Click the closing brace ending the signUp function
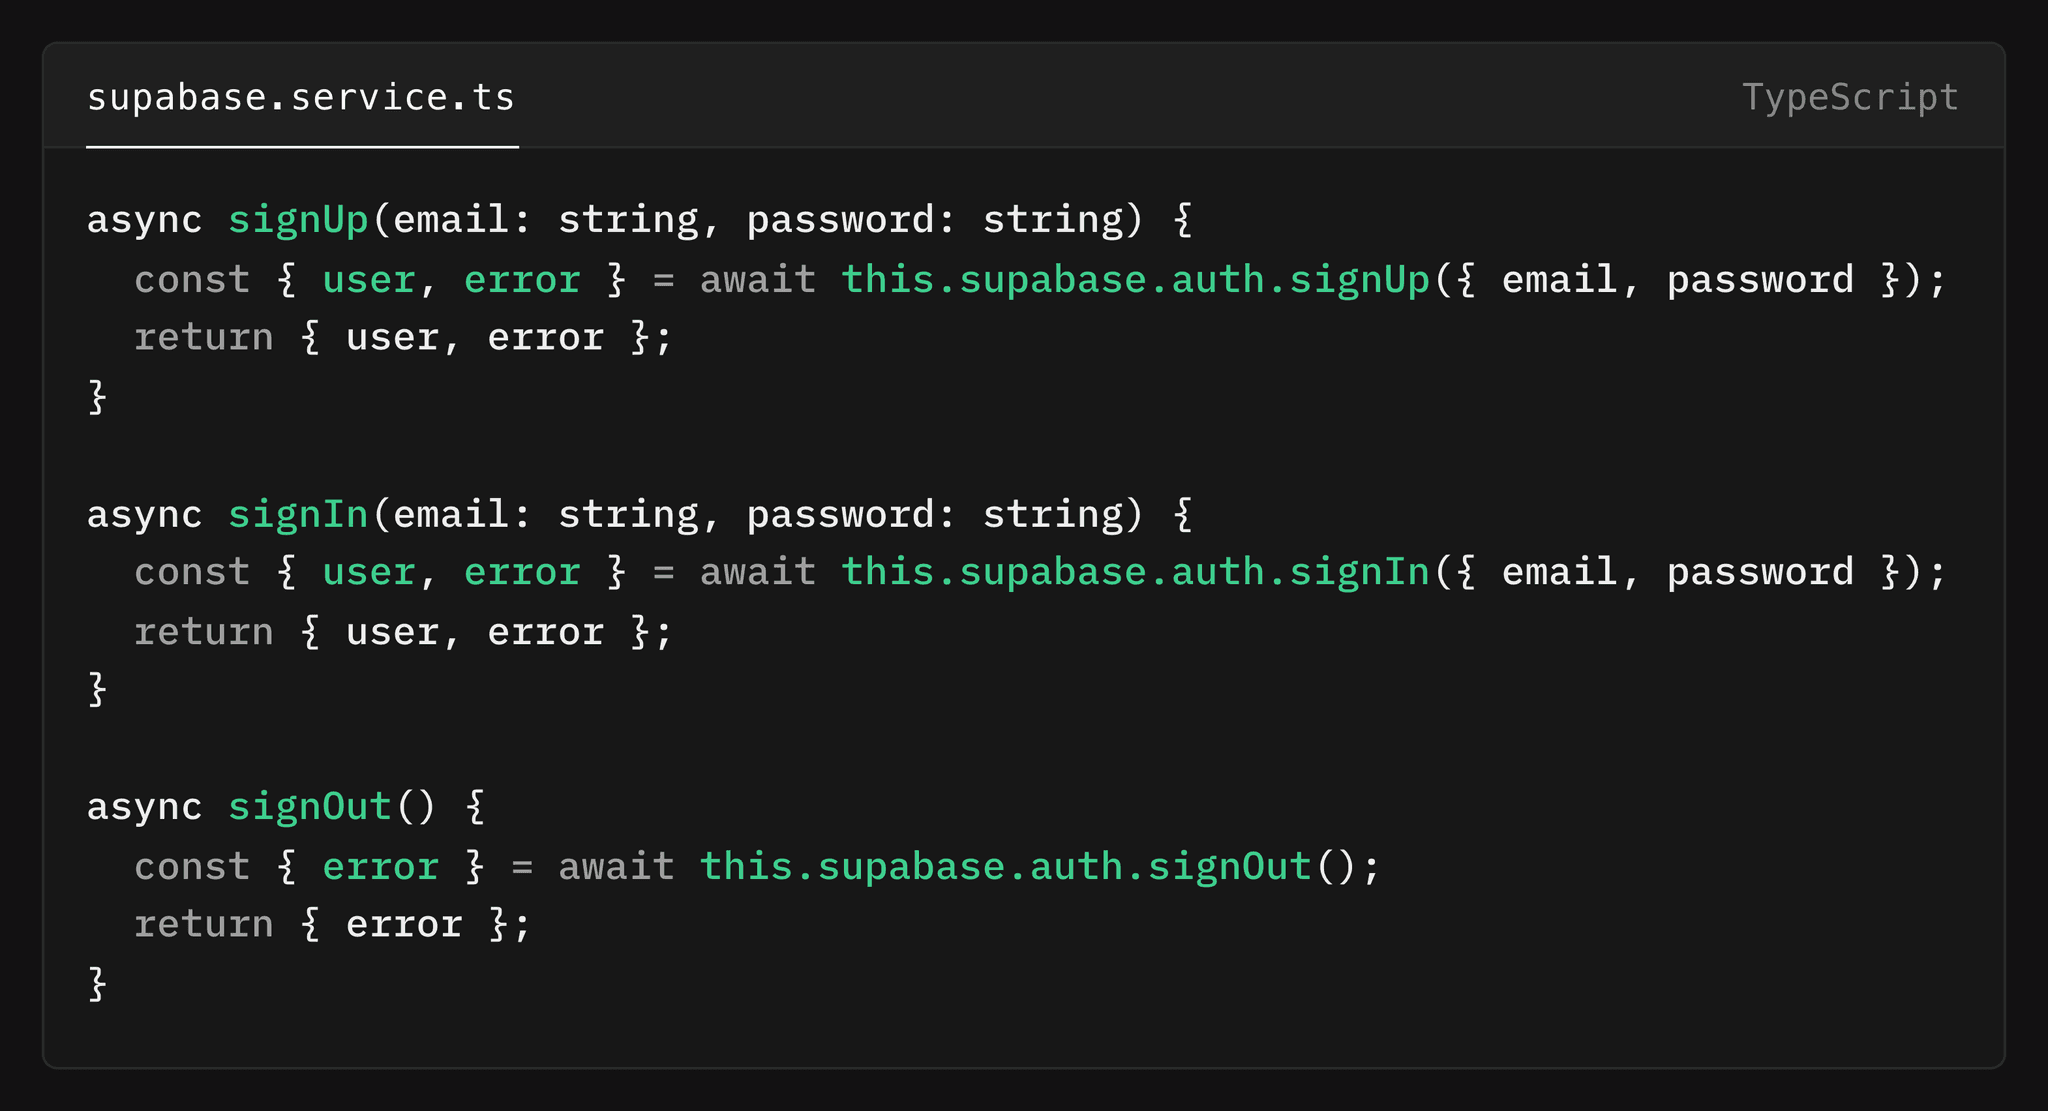The image size is (2048, 1111). 97,397
